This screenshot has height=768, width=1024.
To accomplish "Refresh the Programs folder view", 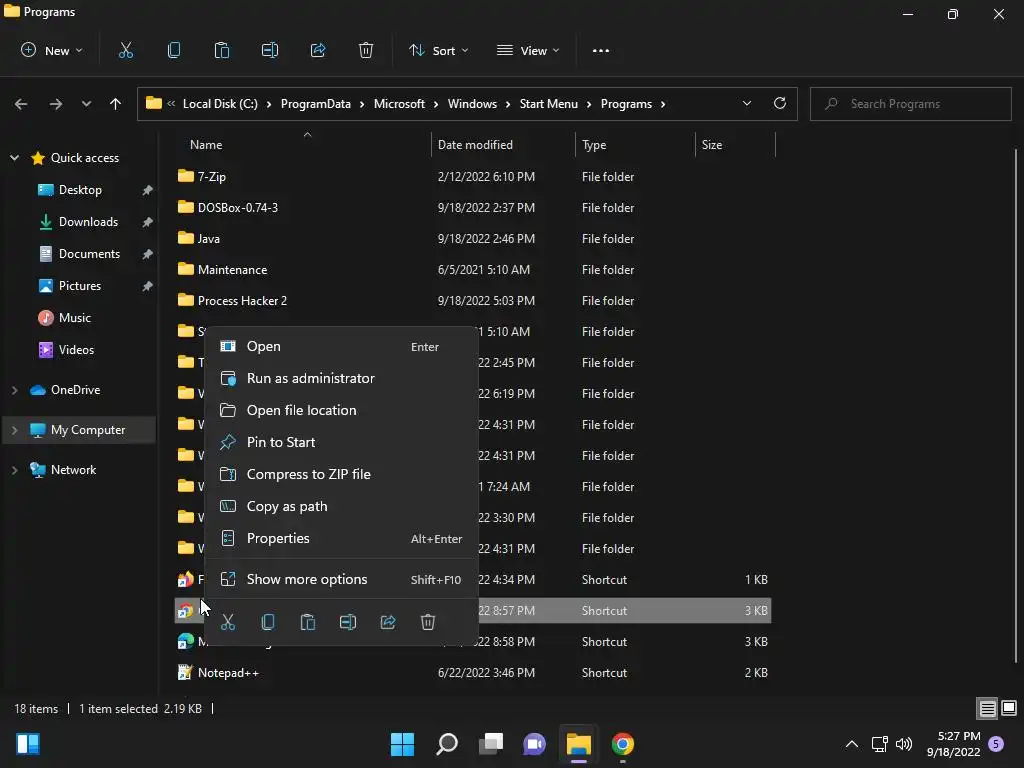I will pos(780,103).
